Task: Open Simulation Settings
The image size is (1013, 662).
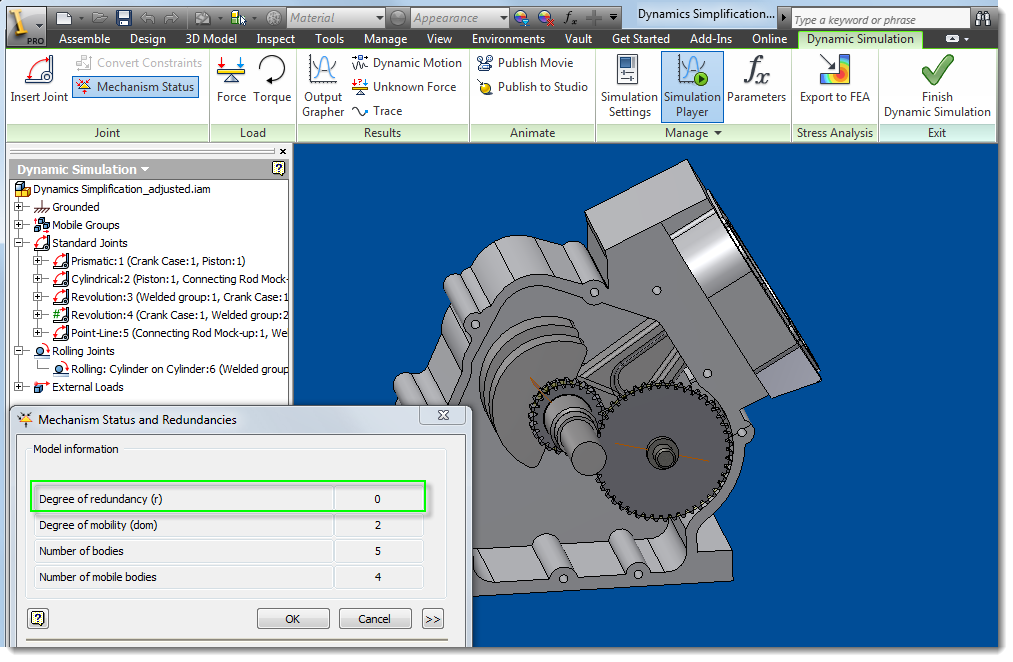Action: (x=629, y=87)
